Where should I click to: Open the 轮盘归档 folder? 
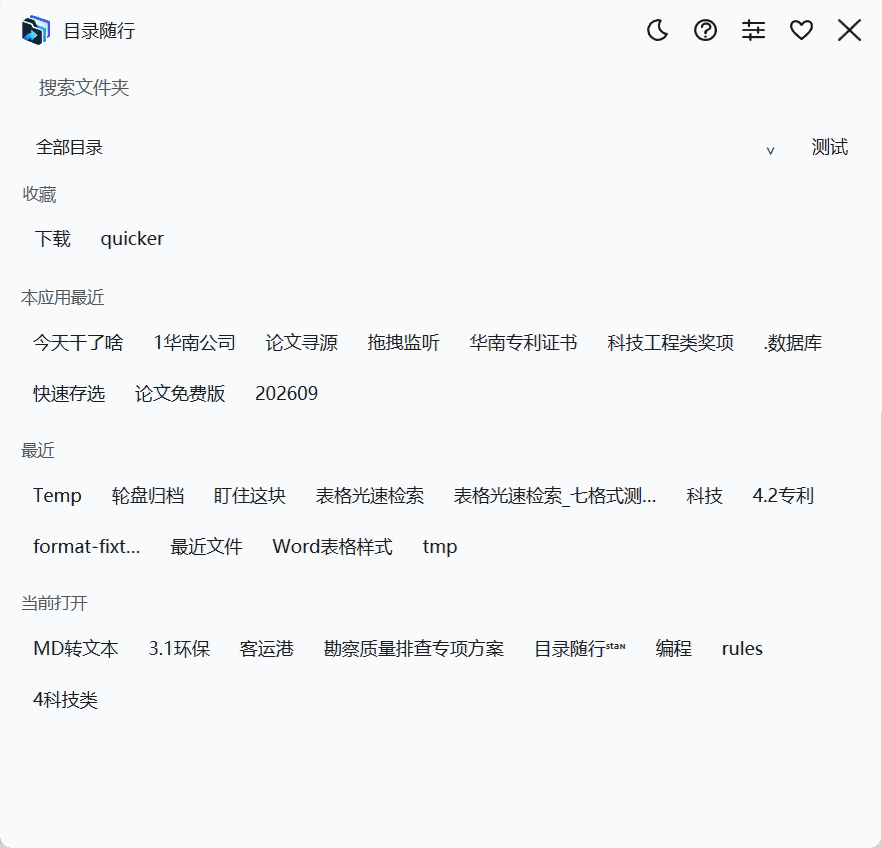pyautogui.click(x=147, y=496)
